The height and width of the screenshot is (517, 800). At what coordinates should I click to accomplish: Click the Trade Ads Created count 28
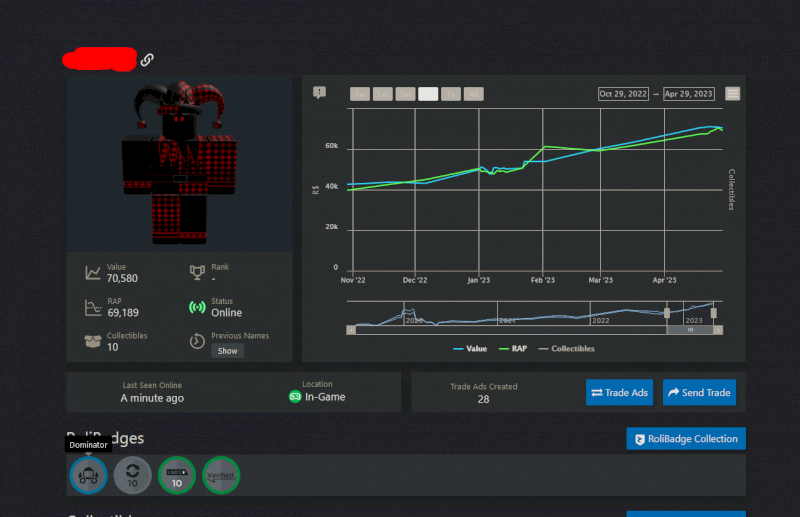(x=483, y=399)
